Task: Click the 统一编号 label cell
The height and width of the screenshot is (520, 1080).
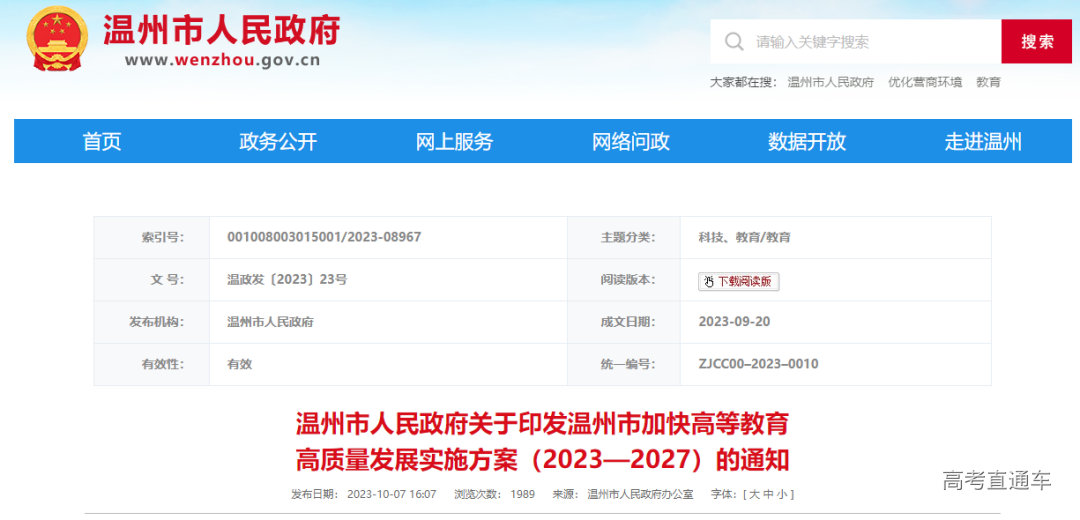Action: tap(623, 364)
